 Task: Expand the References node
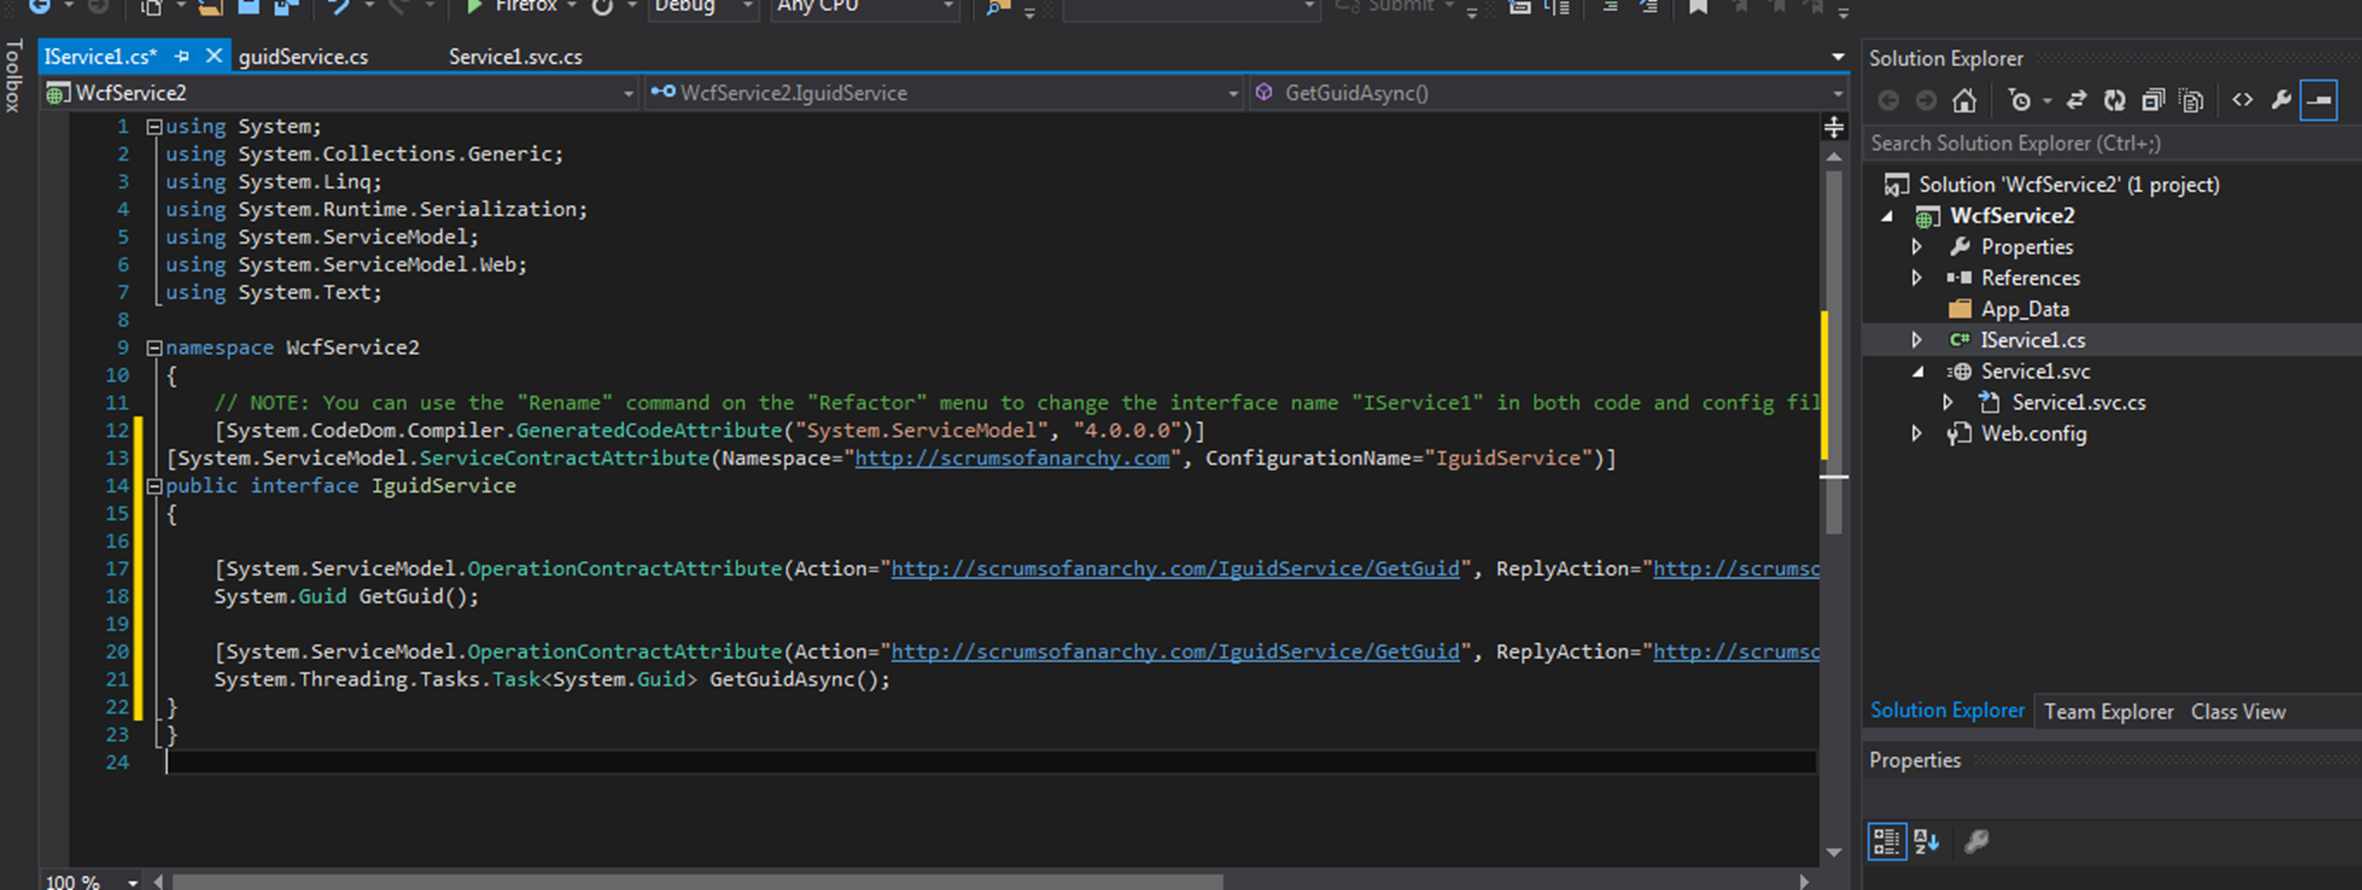[x=1917, y=278]
